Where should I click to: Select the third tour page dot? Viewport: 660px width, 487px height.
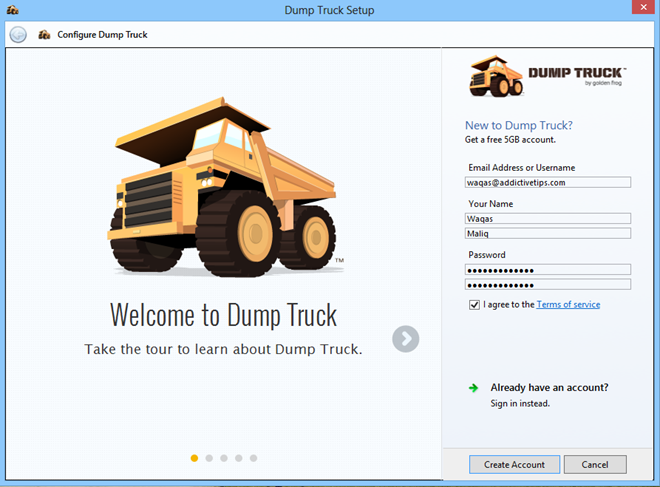click(x=224, y=458)
